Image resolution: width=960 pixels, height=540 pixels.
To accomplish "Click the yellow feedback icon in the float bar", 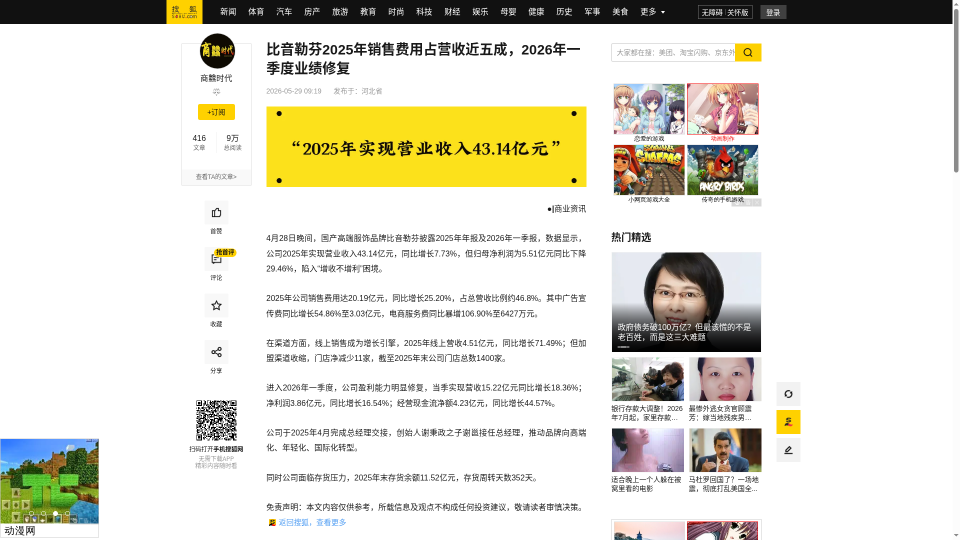I will click(x=788, y=422).
